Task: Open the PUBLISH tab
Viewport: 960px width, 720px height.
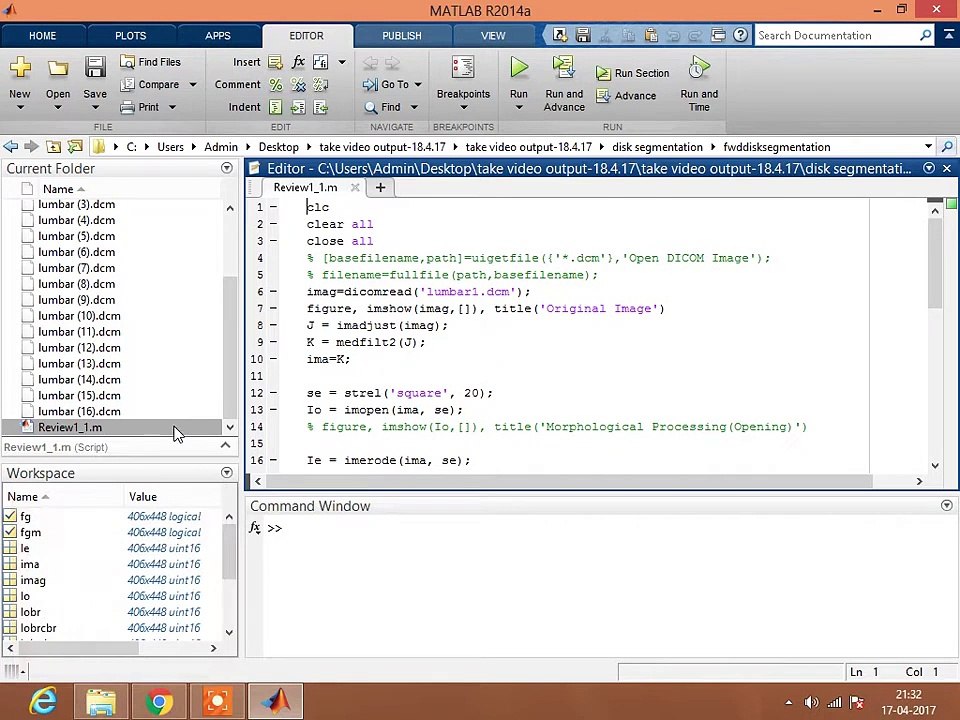Action: click(x=401, y=35)
